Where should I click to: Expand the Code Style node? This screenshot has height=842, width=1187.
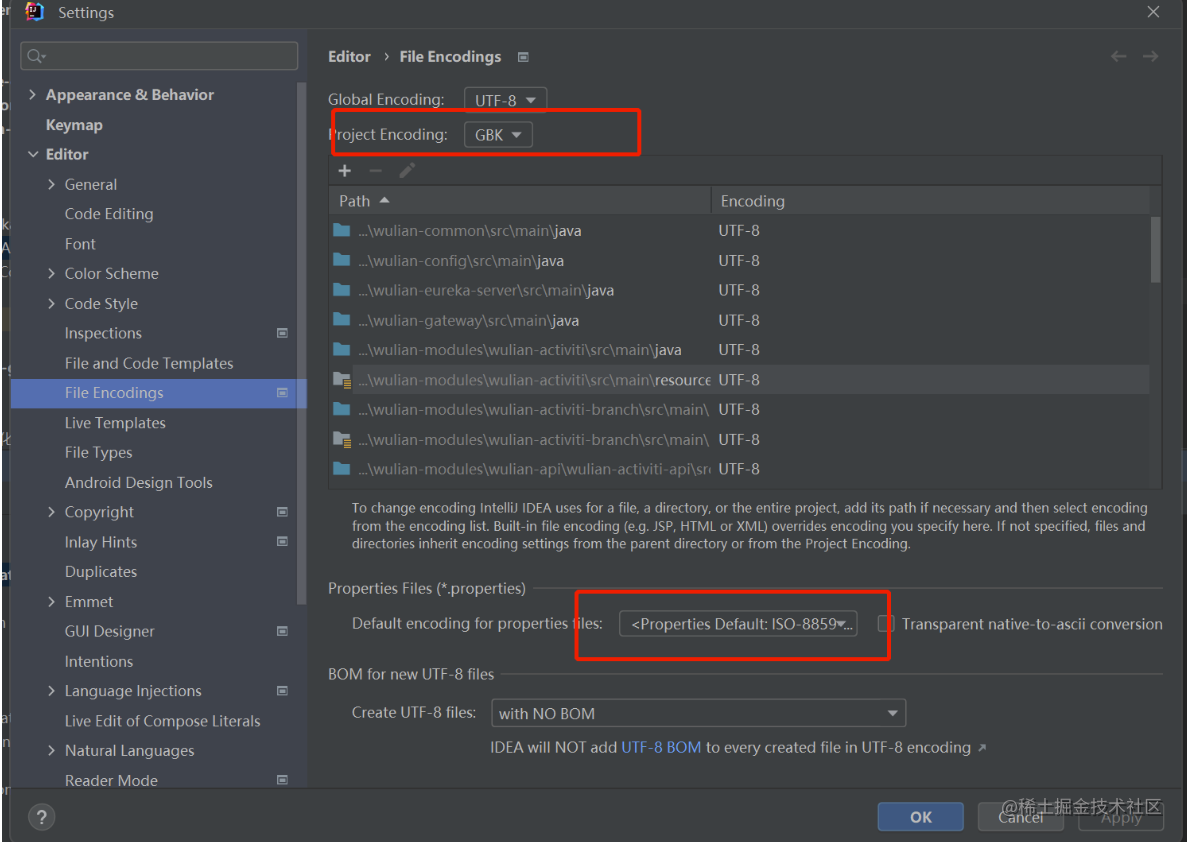(51, 304)
